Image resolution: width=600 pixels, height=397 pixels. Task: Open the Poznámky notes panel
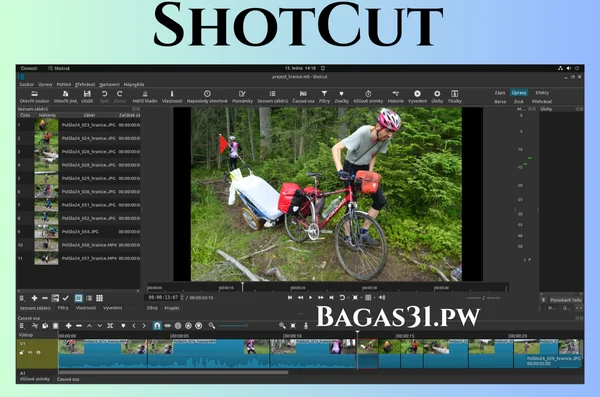click(242, 94)
